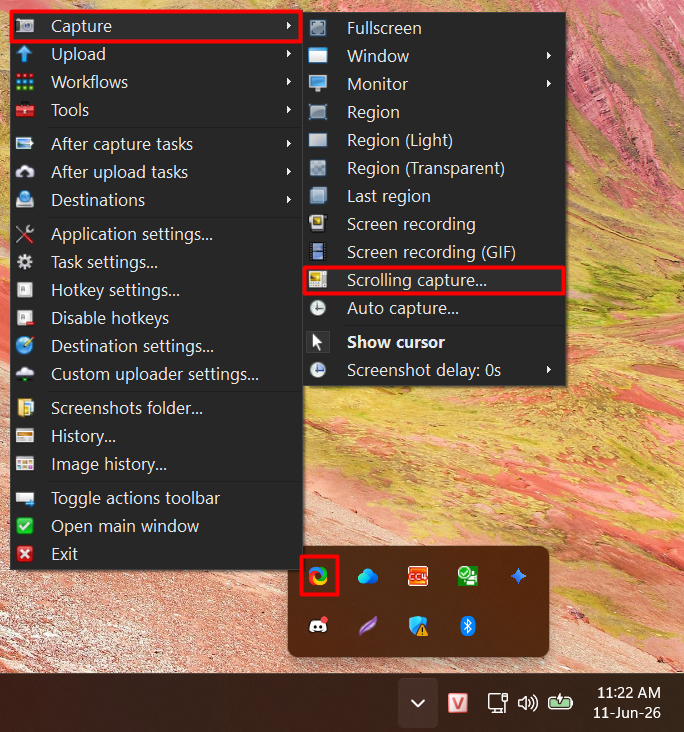684x732 pixels.
Task: Expand the Window submenu arrow
Action: click(549, 56)
